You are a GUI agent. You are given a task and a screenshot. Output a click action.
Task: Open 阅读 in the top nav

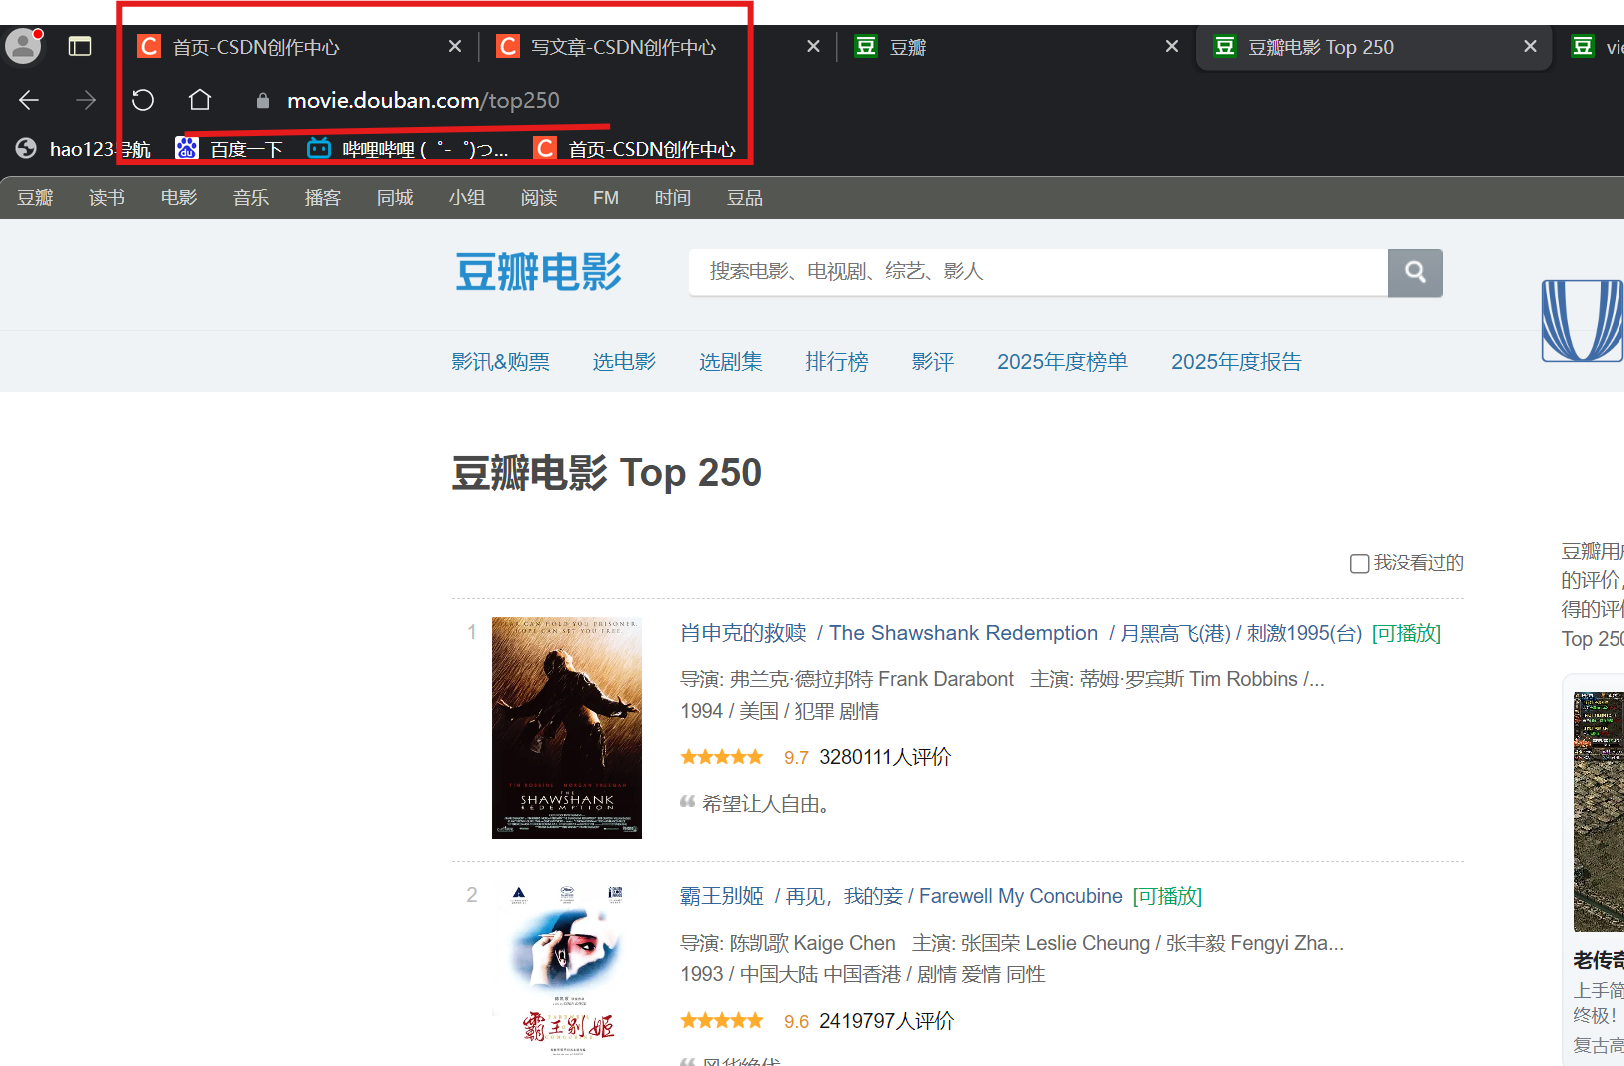click(539, 198)
